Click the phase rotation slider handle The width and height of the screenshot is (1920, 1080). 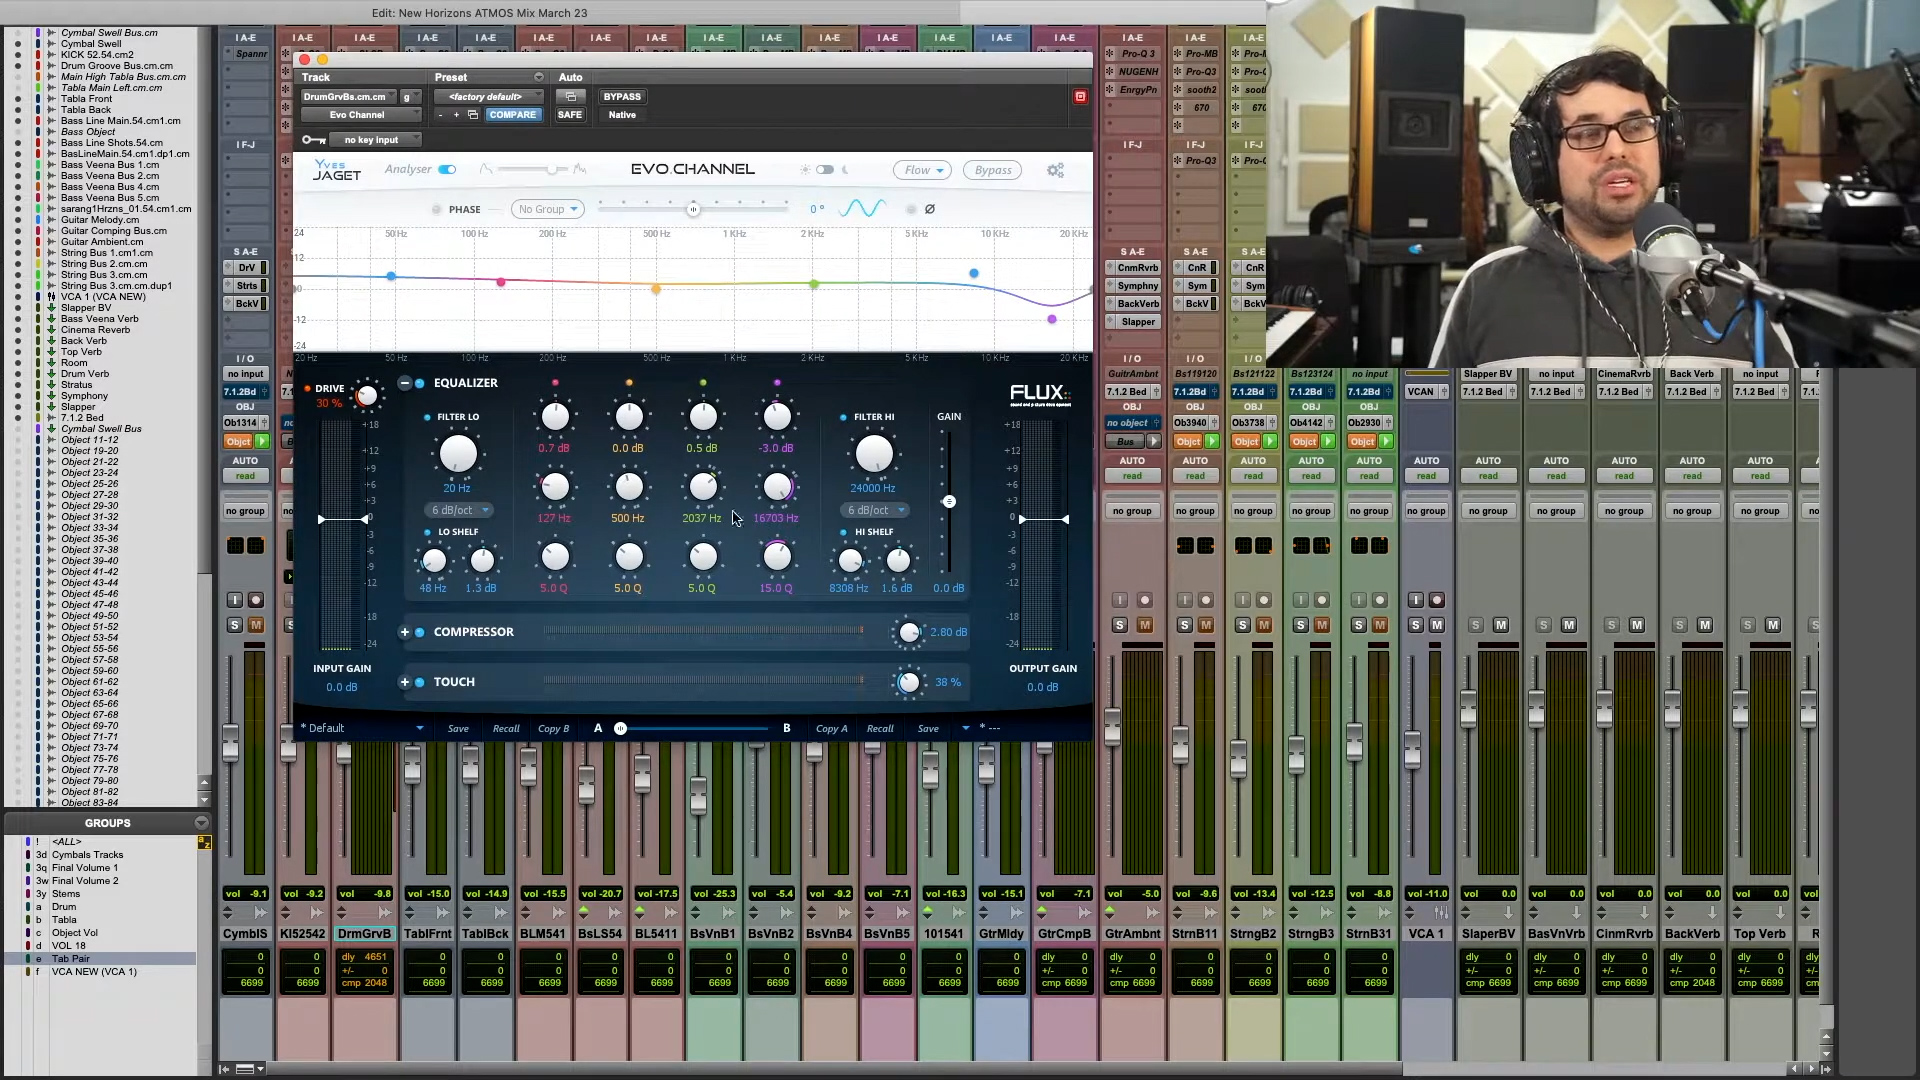coord(693,209)
